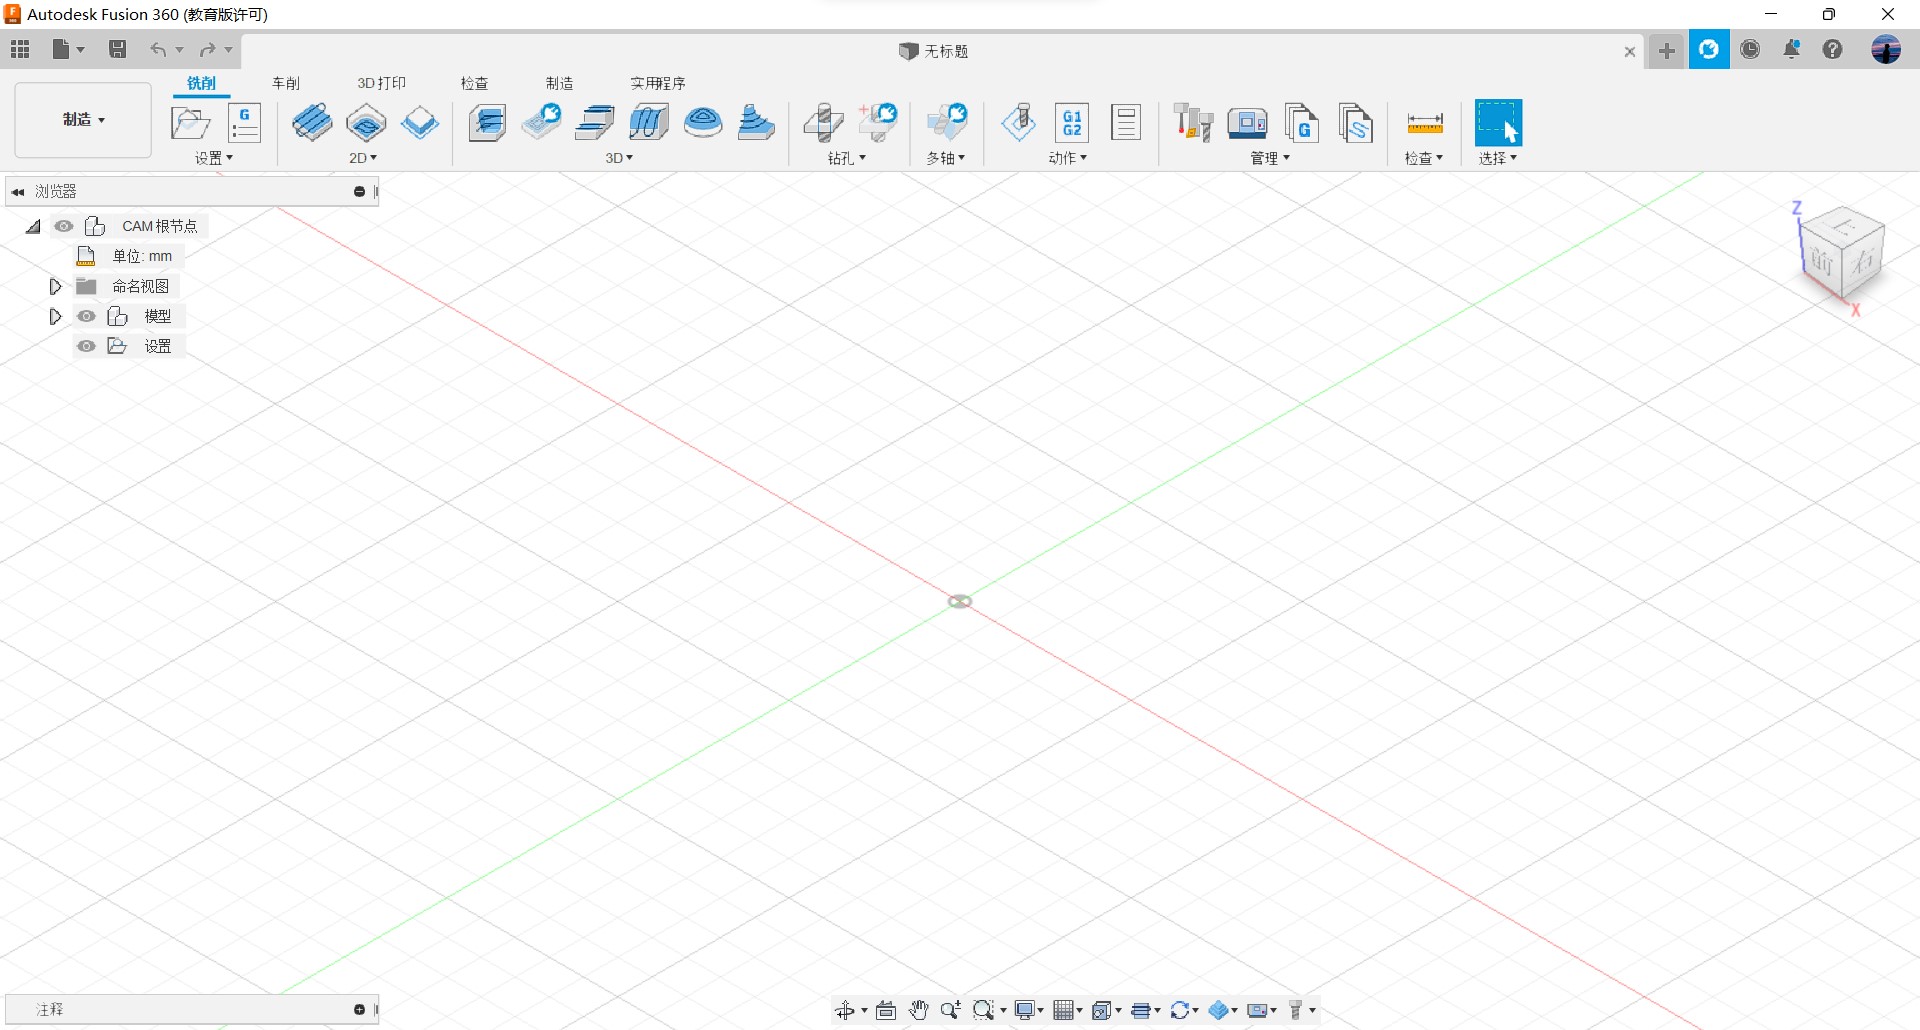Image resolution: width=1920 pixels, height=1030 pixels.
Task: Click the ViewCube to reorient view
Action: [1843, 252]
